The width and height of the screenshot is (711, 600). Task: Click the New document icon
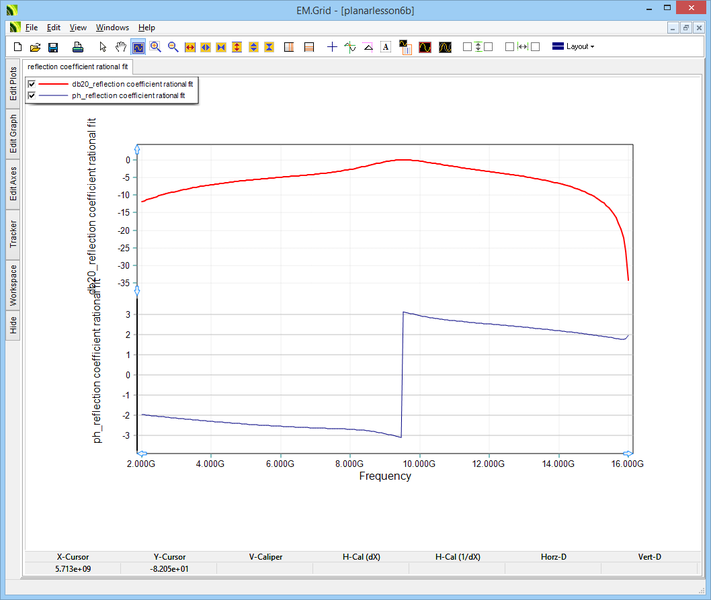click(17, 47)
